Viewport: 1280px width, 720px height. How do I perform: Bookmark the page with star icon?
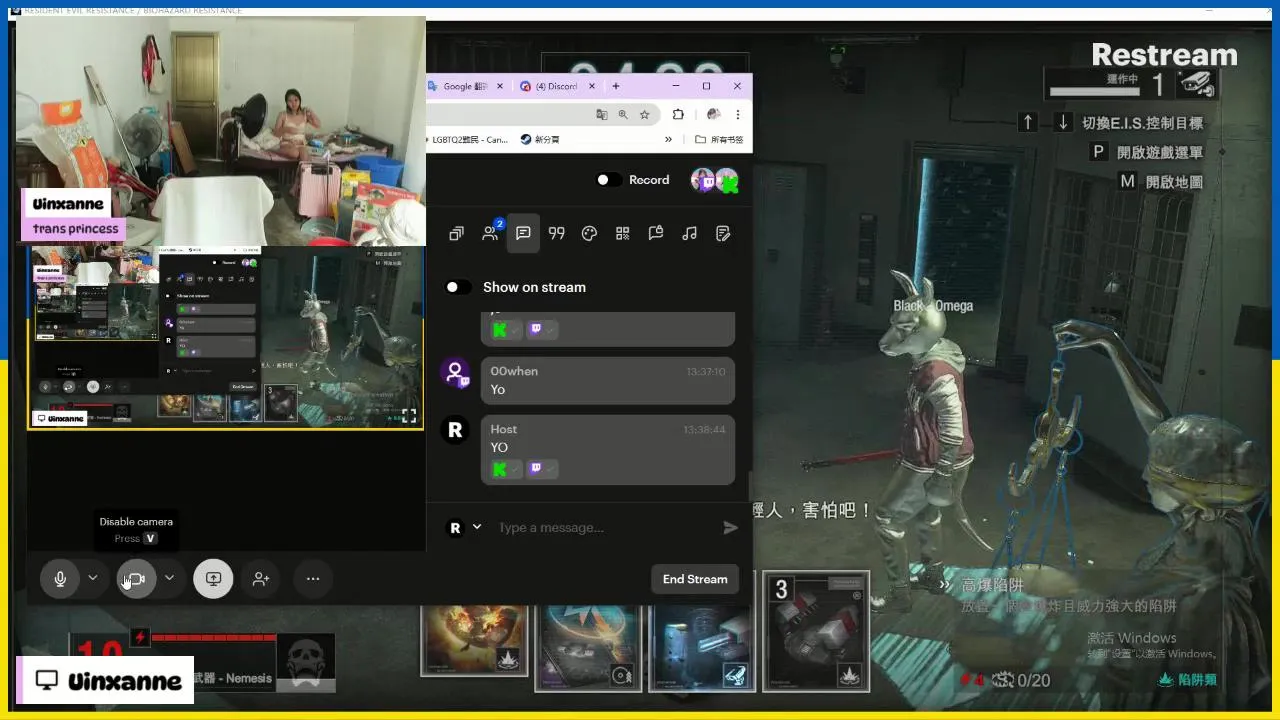(x=645, y=114)
